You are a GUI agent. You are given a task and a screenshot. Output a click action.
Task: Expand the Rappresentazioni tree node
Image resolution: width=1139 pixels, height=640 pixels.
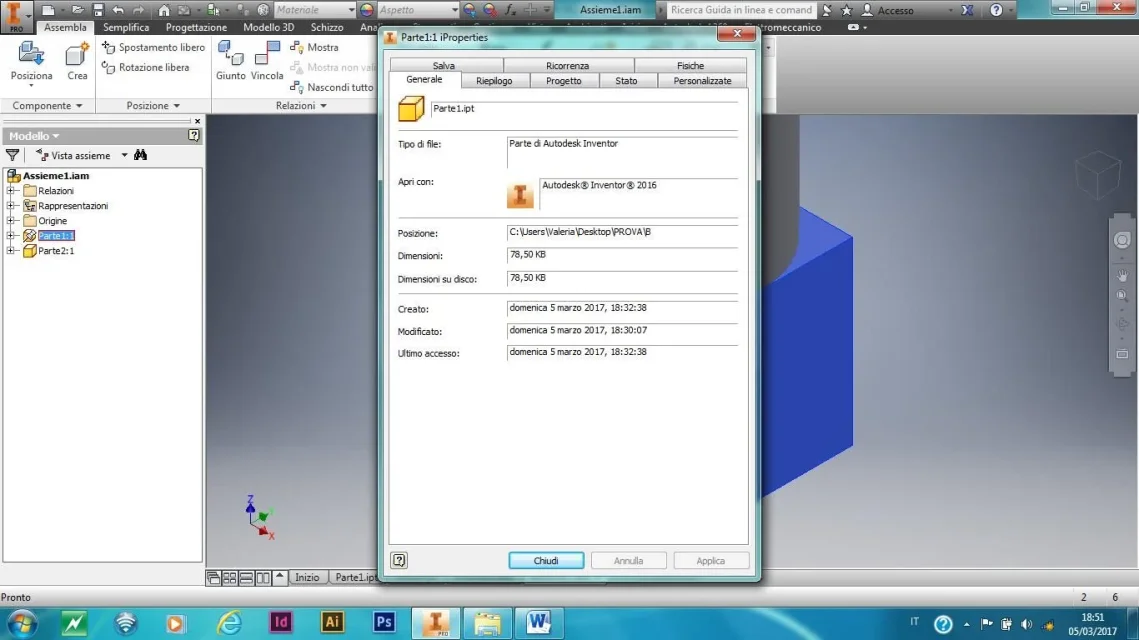(x=11, y=206)
